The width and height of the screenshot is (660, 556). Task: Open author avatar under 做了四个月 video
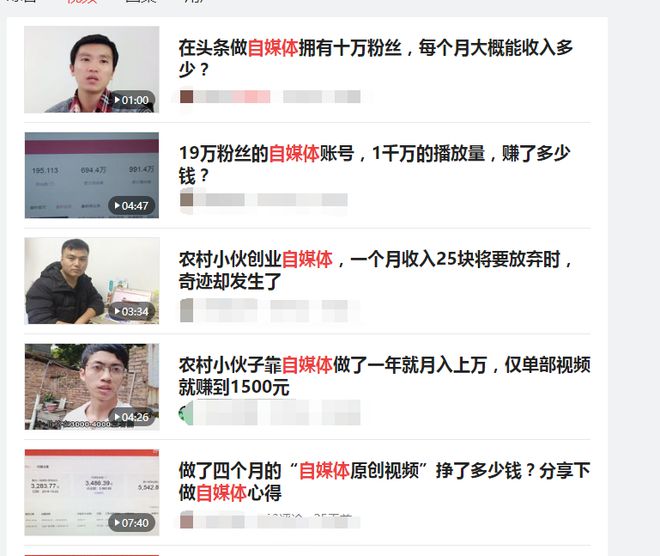click(x=186, y=521)
